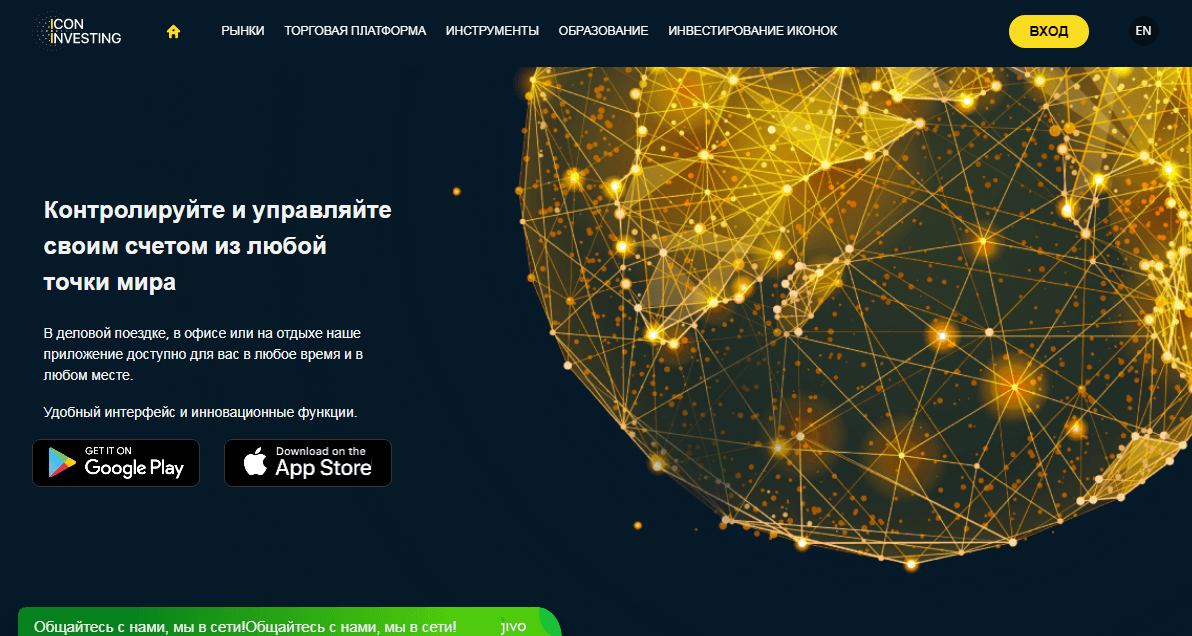Tap the Download on the App Store text
This screenshot has width=1192, height=636.
(323, 464)
